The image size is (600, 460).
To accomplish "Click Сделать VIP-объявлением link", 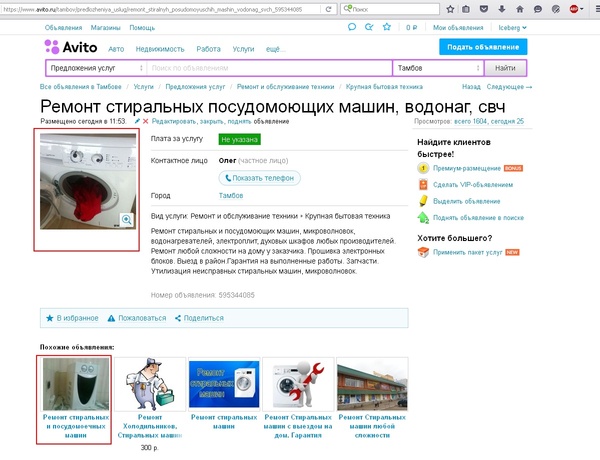I will [x=473, y=185].
